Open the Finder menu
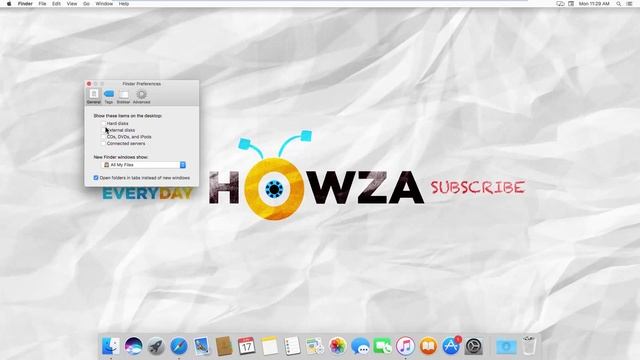The image size is (640, 360). tap(25, 4)
